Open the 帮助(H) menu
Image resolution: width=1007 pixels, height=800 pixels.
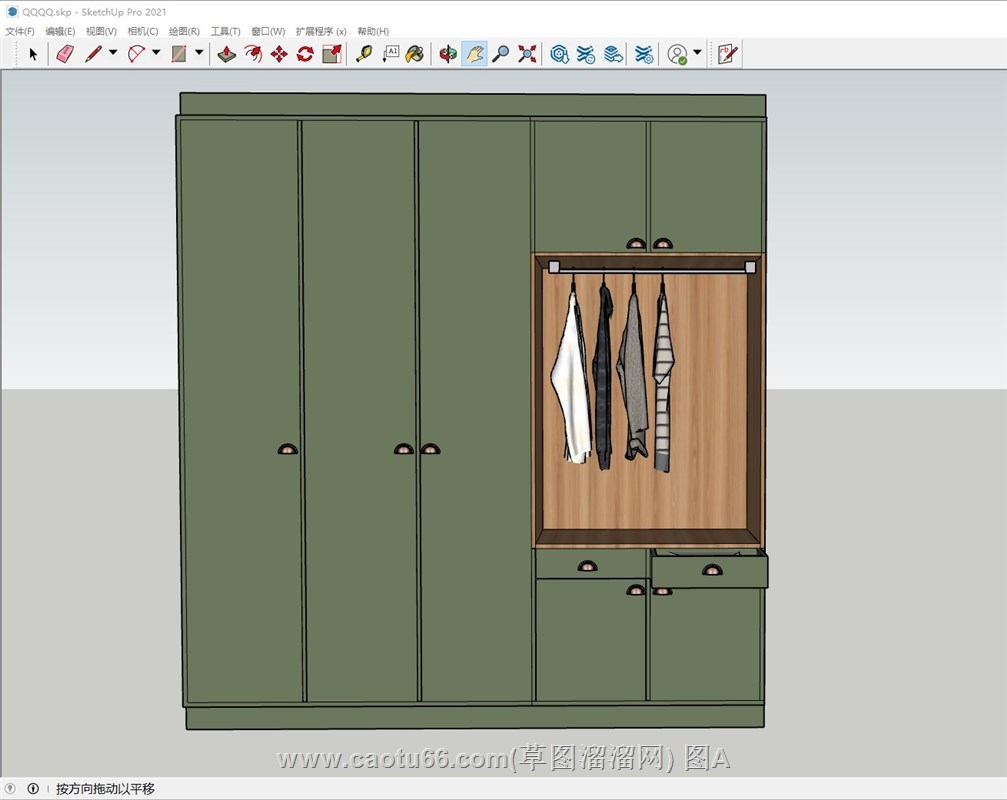(373, 31)
